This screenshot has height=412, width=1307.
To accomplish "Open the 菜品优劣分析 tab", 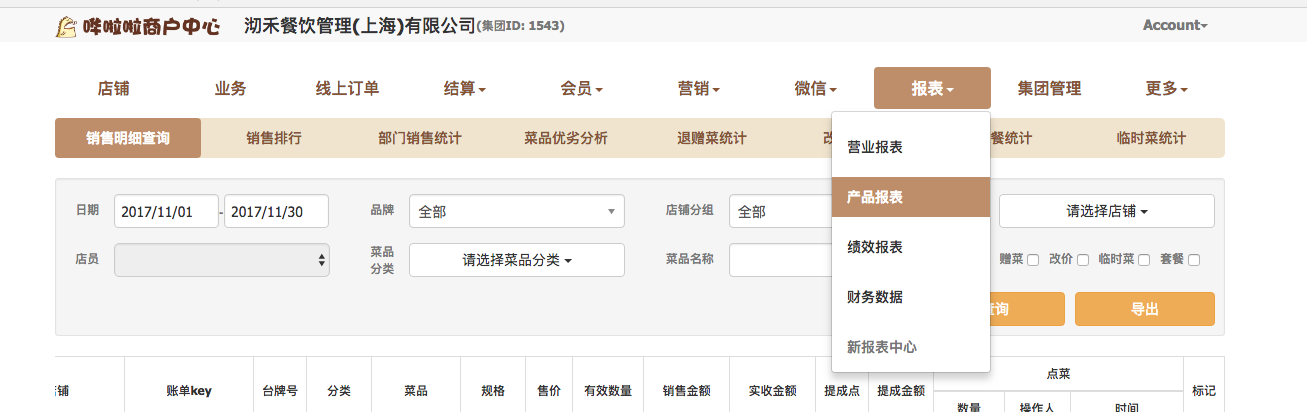I will point(565,138).
